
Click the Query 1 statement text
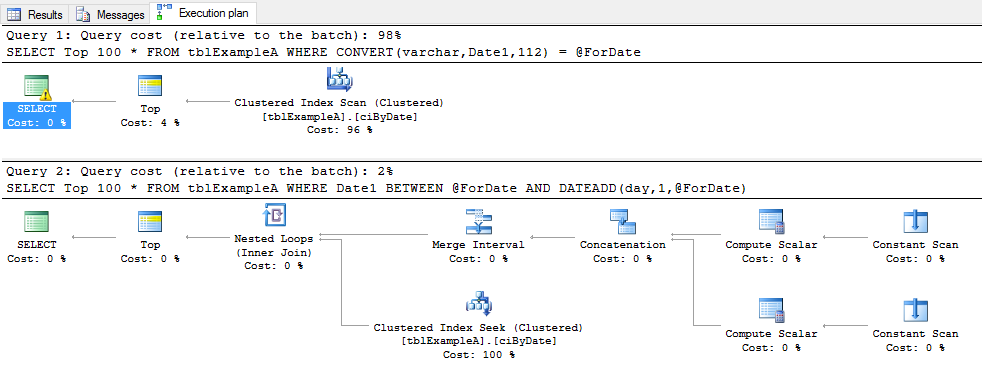324,53
